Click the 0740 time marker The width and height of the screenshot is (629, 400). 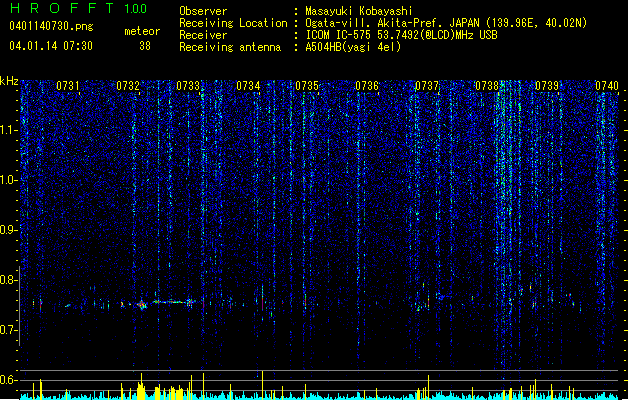coord(607,86)
